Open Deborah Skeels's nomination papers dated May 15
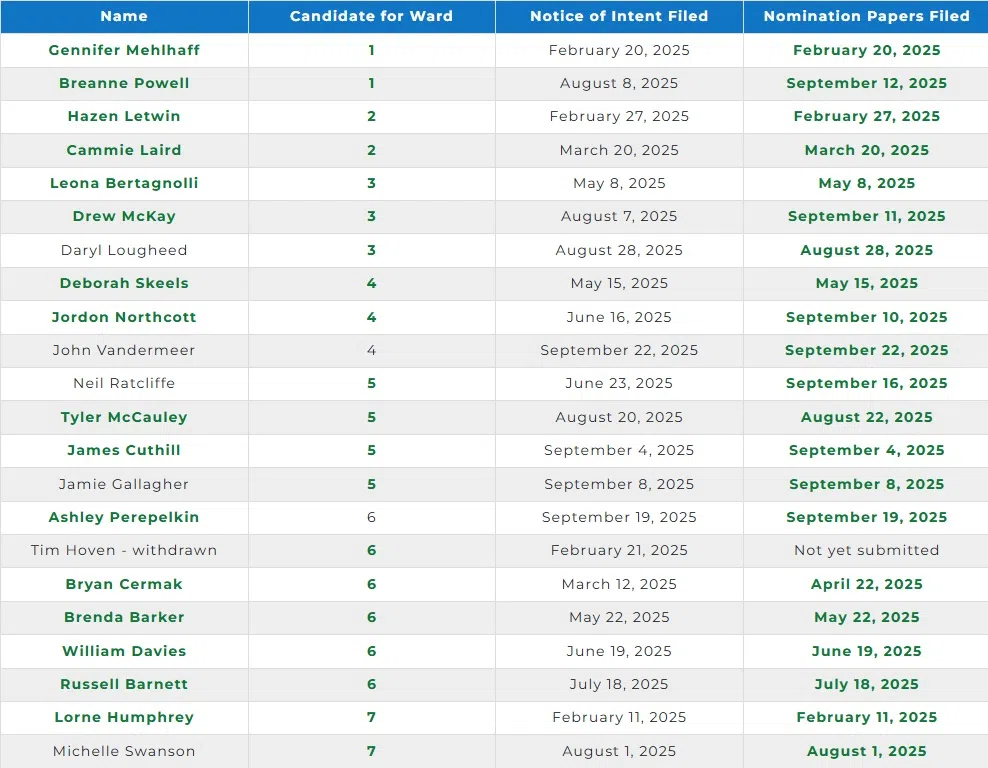988x768 pixels. [x=866, y=283]
